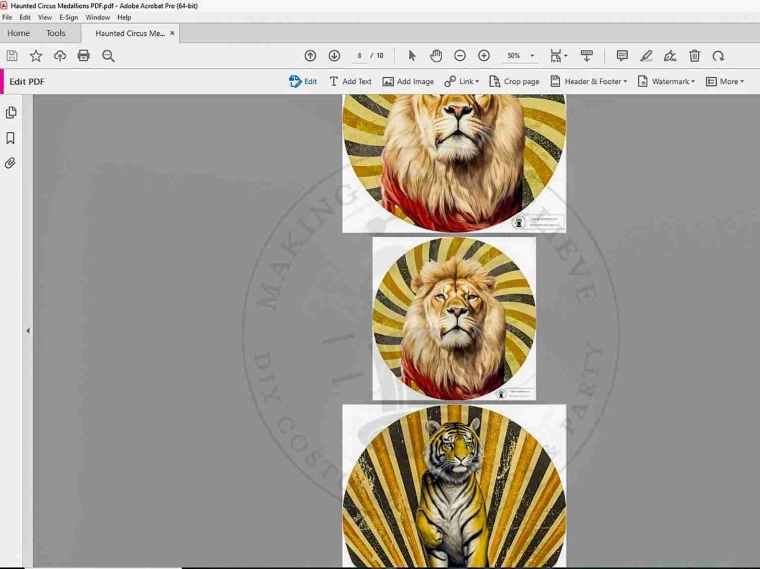Click the Crop page button

(x=514, y=82)
